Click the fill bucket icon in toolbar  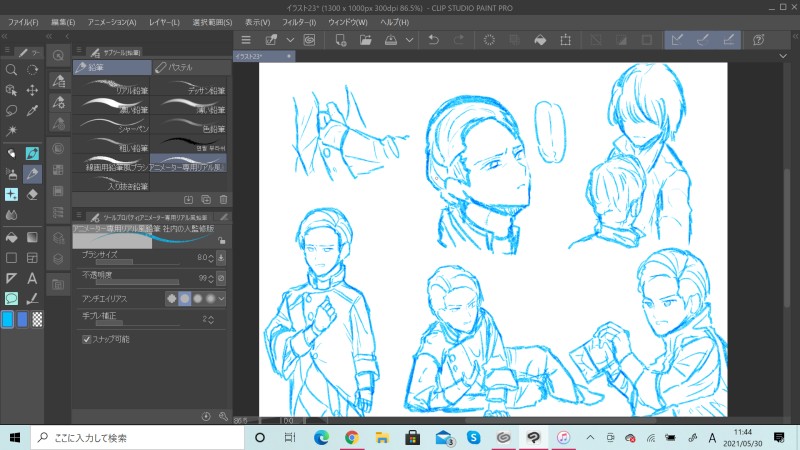pos(539,40)
